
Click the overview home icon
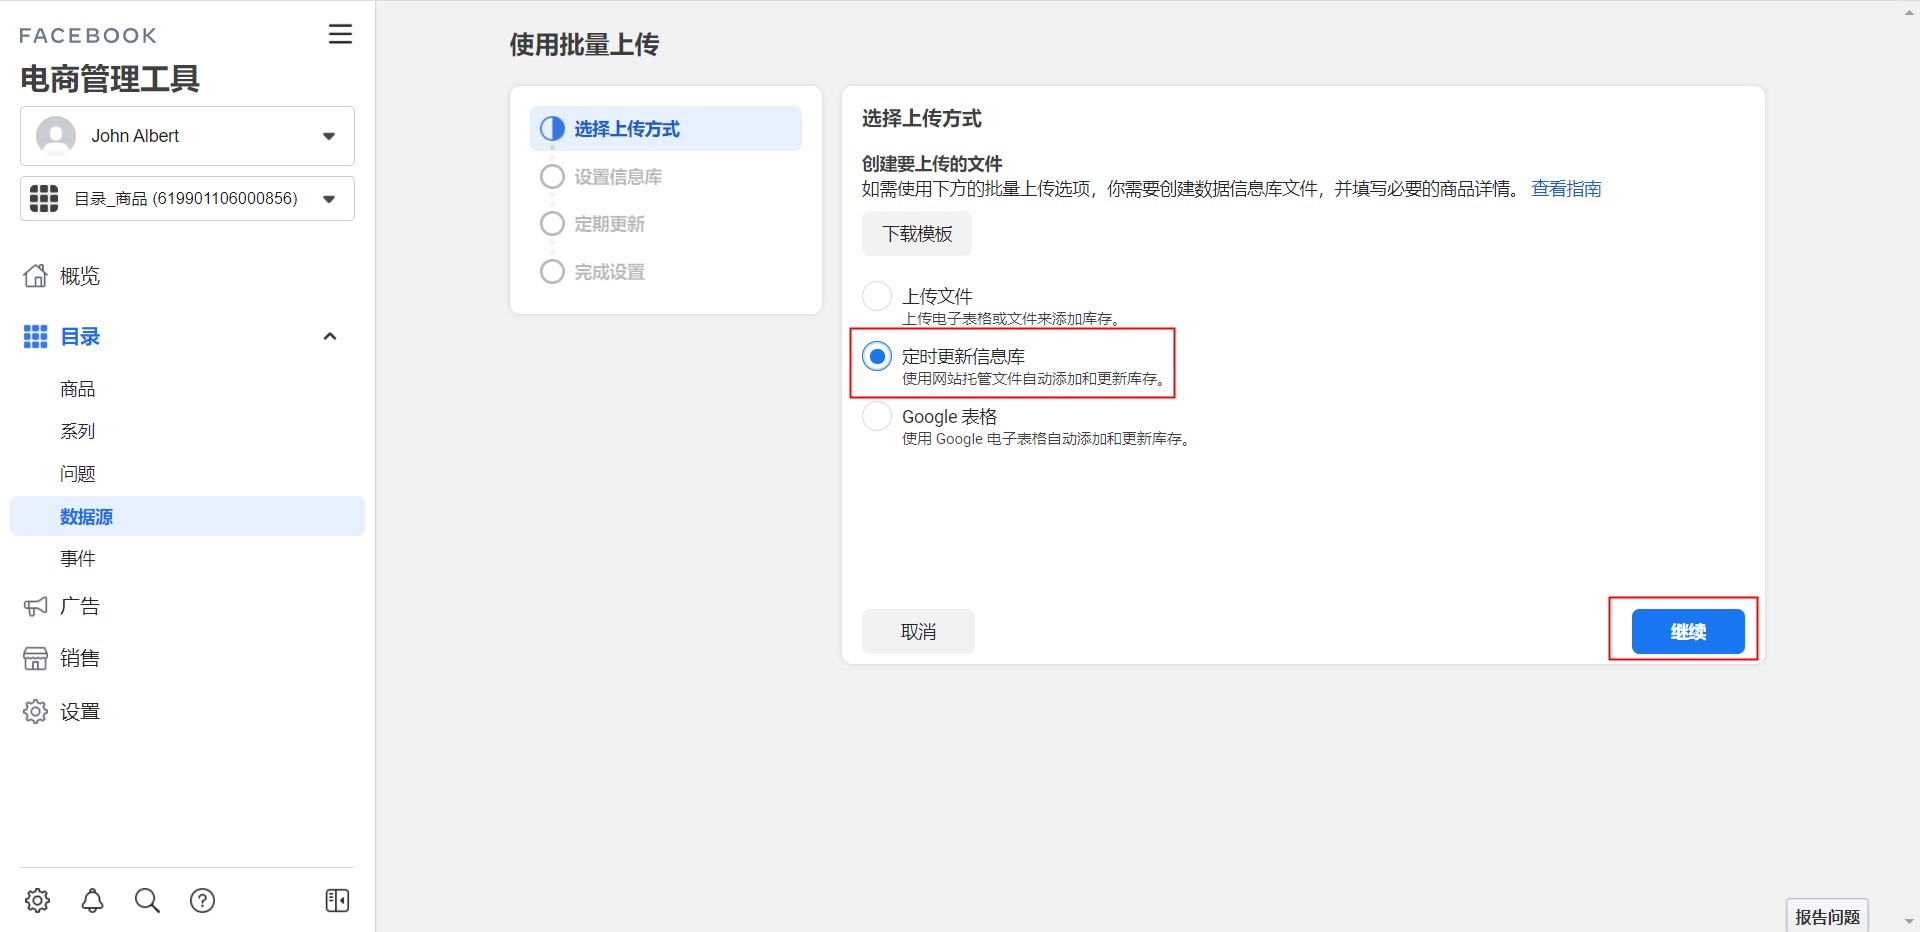tap(35, 276)
